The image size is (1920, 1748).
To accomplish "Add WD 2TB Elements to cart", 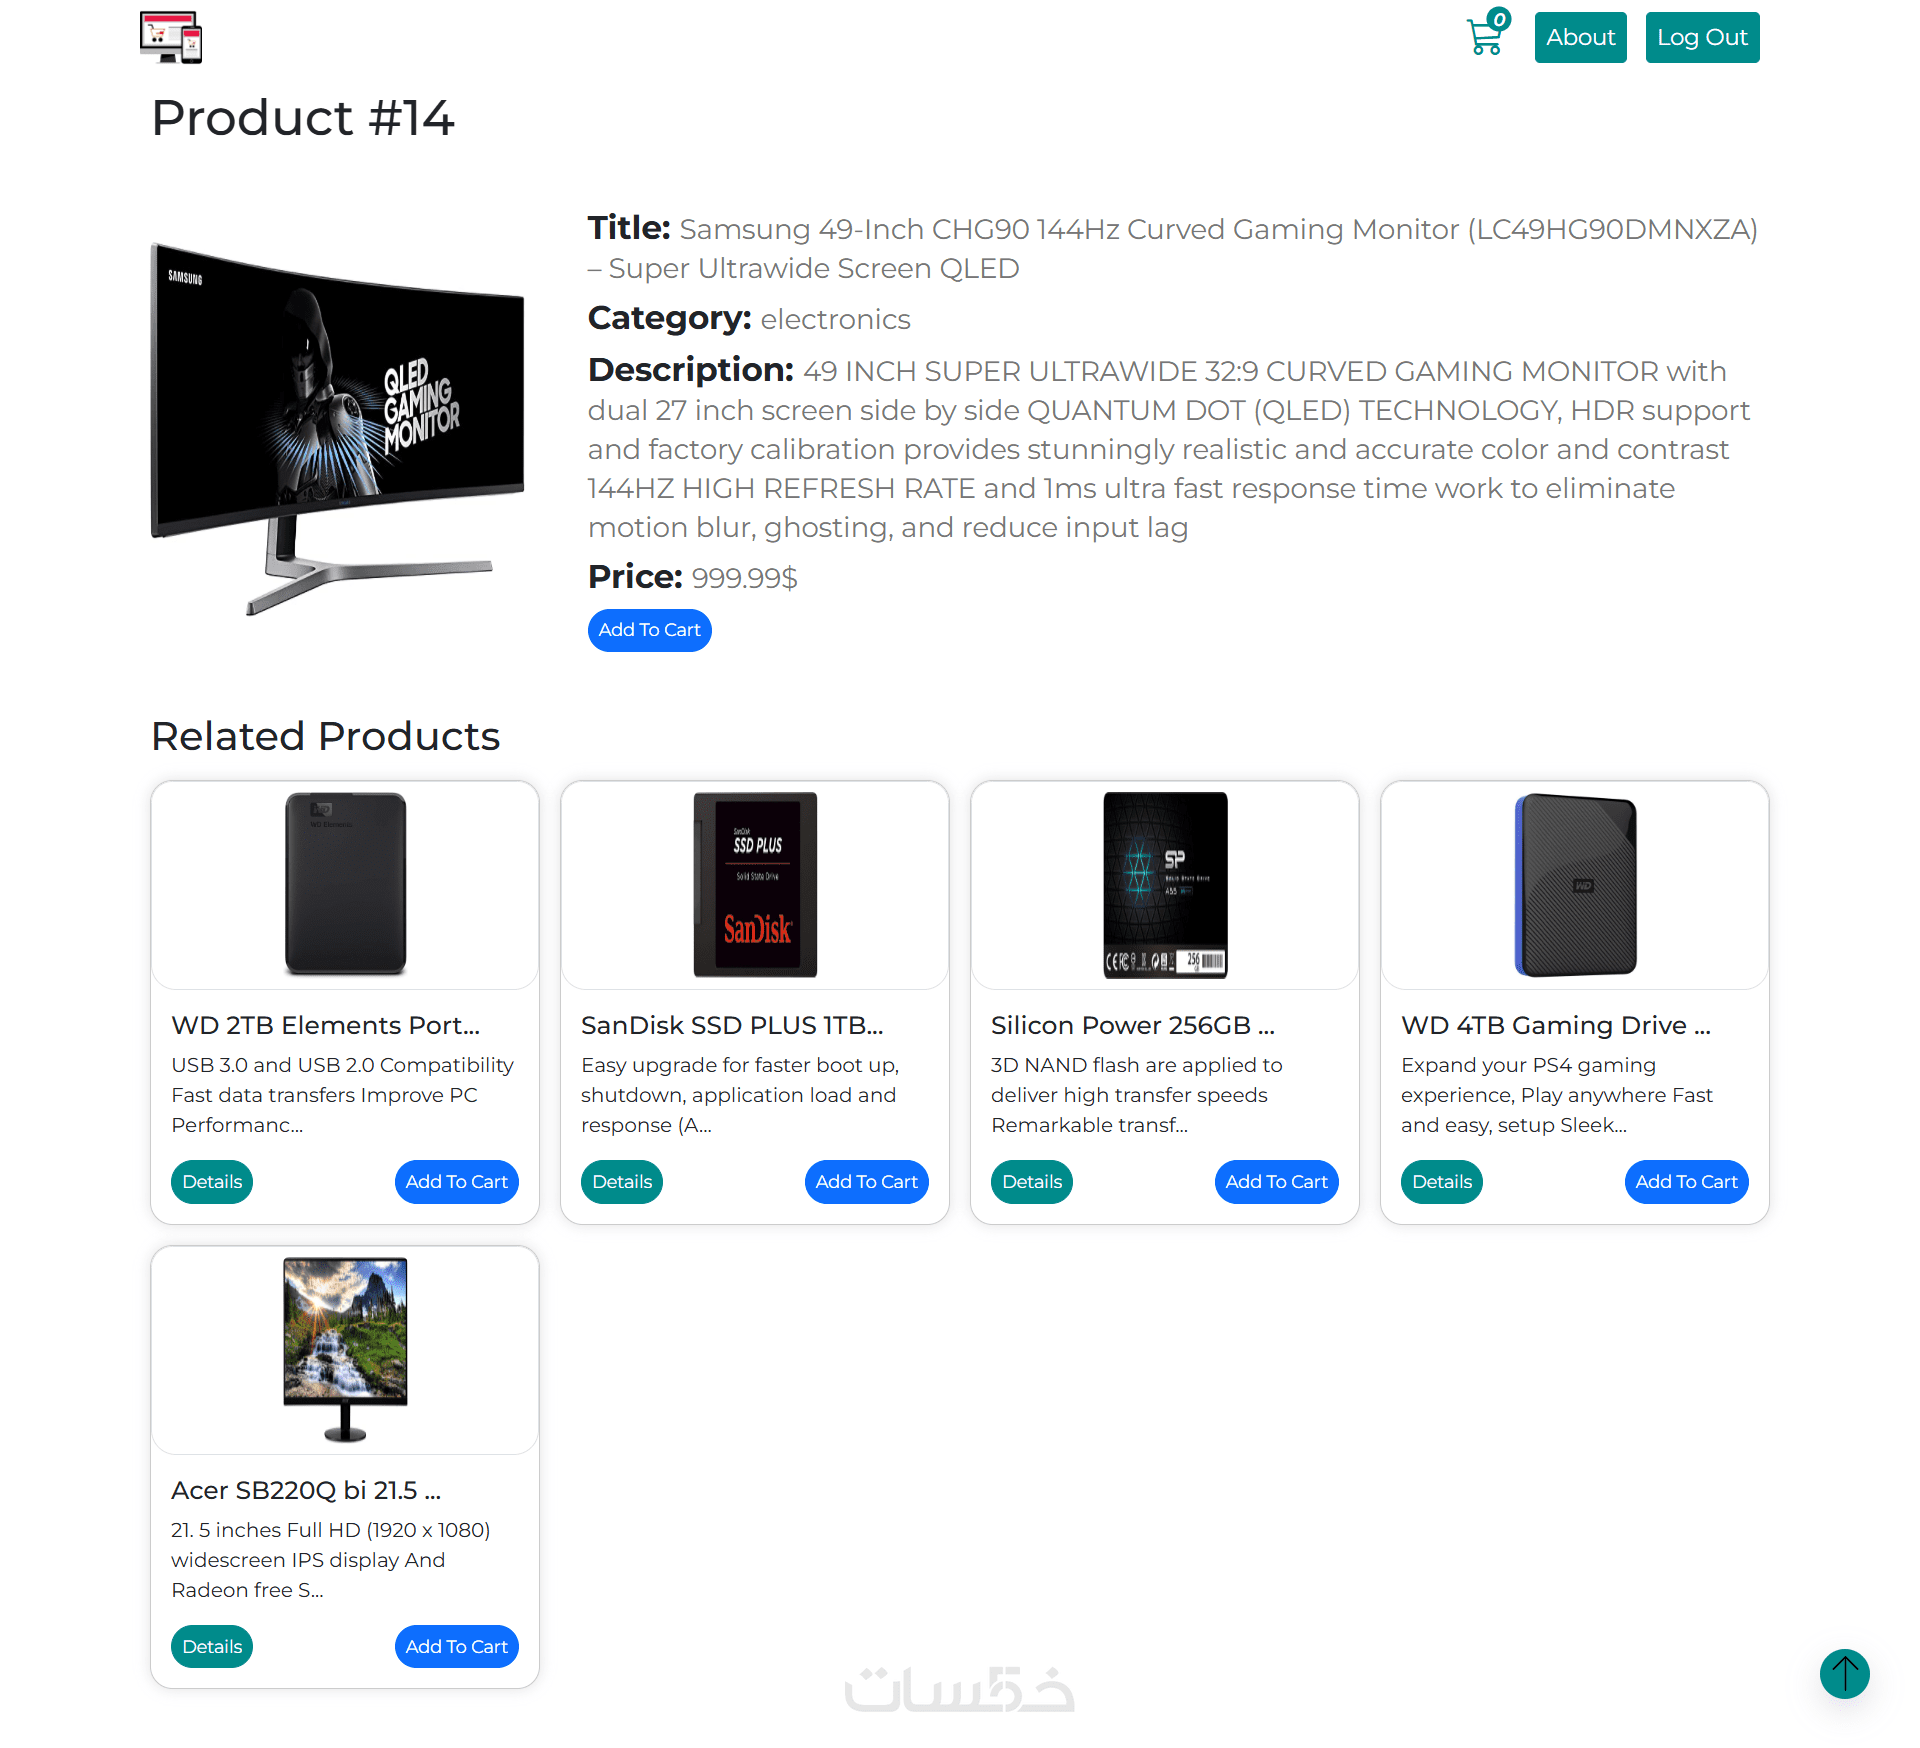I will pyautogui.click(x=456, y=1182).
